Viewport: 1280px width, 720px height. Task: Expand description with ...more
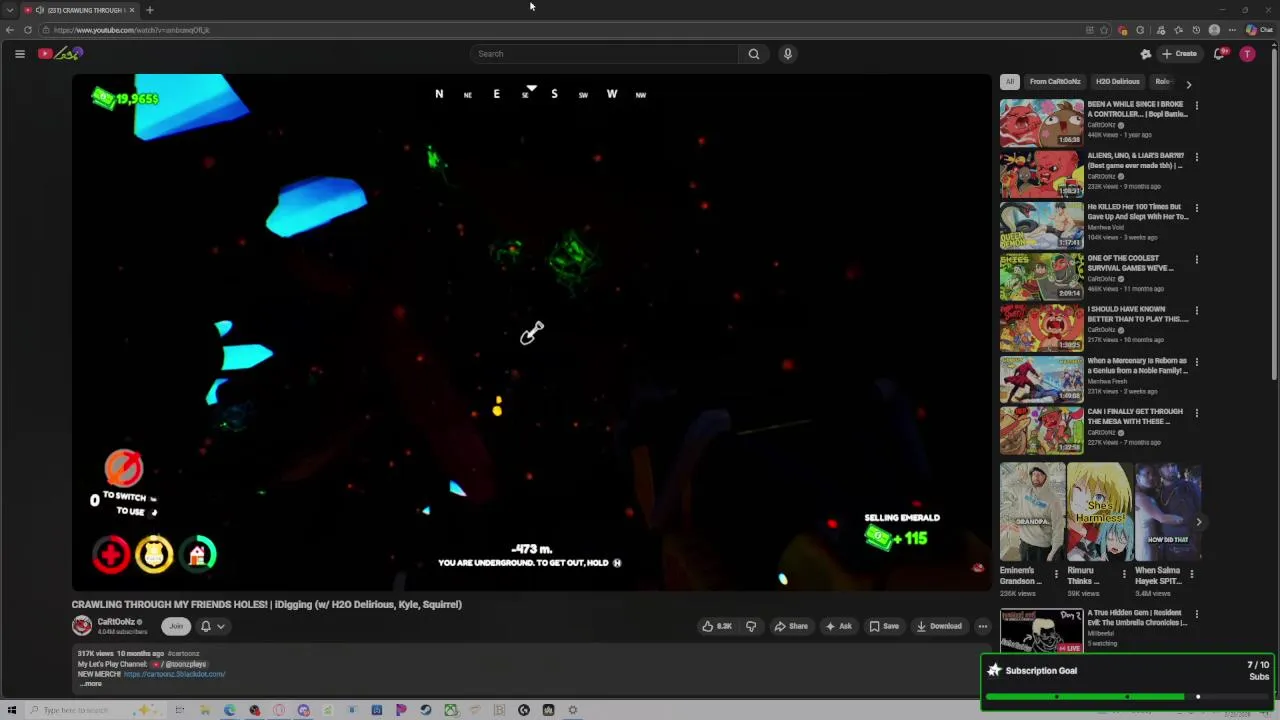click(91, 684)
